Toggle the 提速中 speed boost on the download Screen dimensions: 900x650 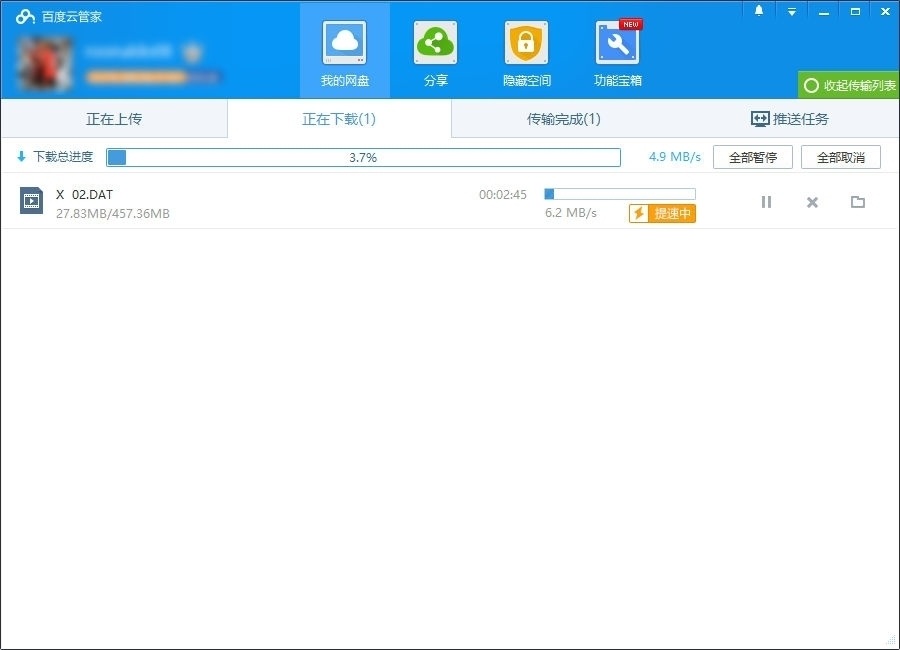tap(662, 213)
